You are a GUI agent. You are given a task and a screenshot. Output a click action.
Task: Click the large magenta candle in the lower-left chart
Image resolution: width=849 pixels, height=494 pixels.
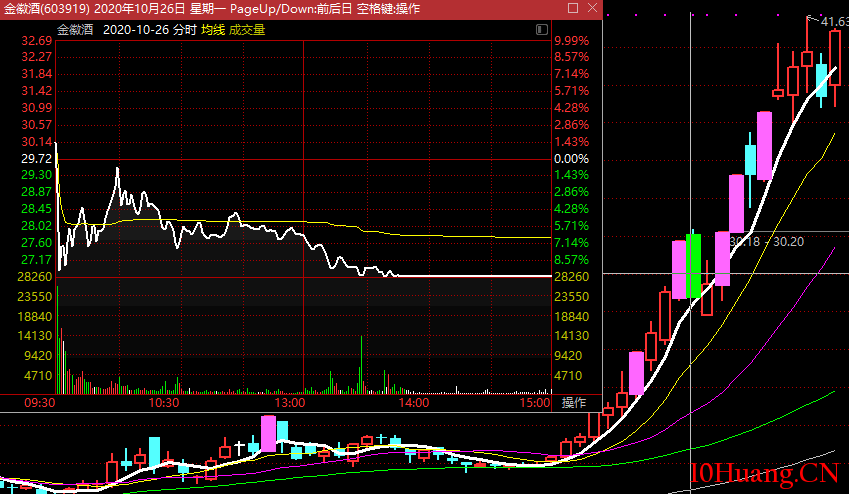[x=268, y=434]
